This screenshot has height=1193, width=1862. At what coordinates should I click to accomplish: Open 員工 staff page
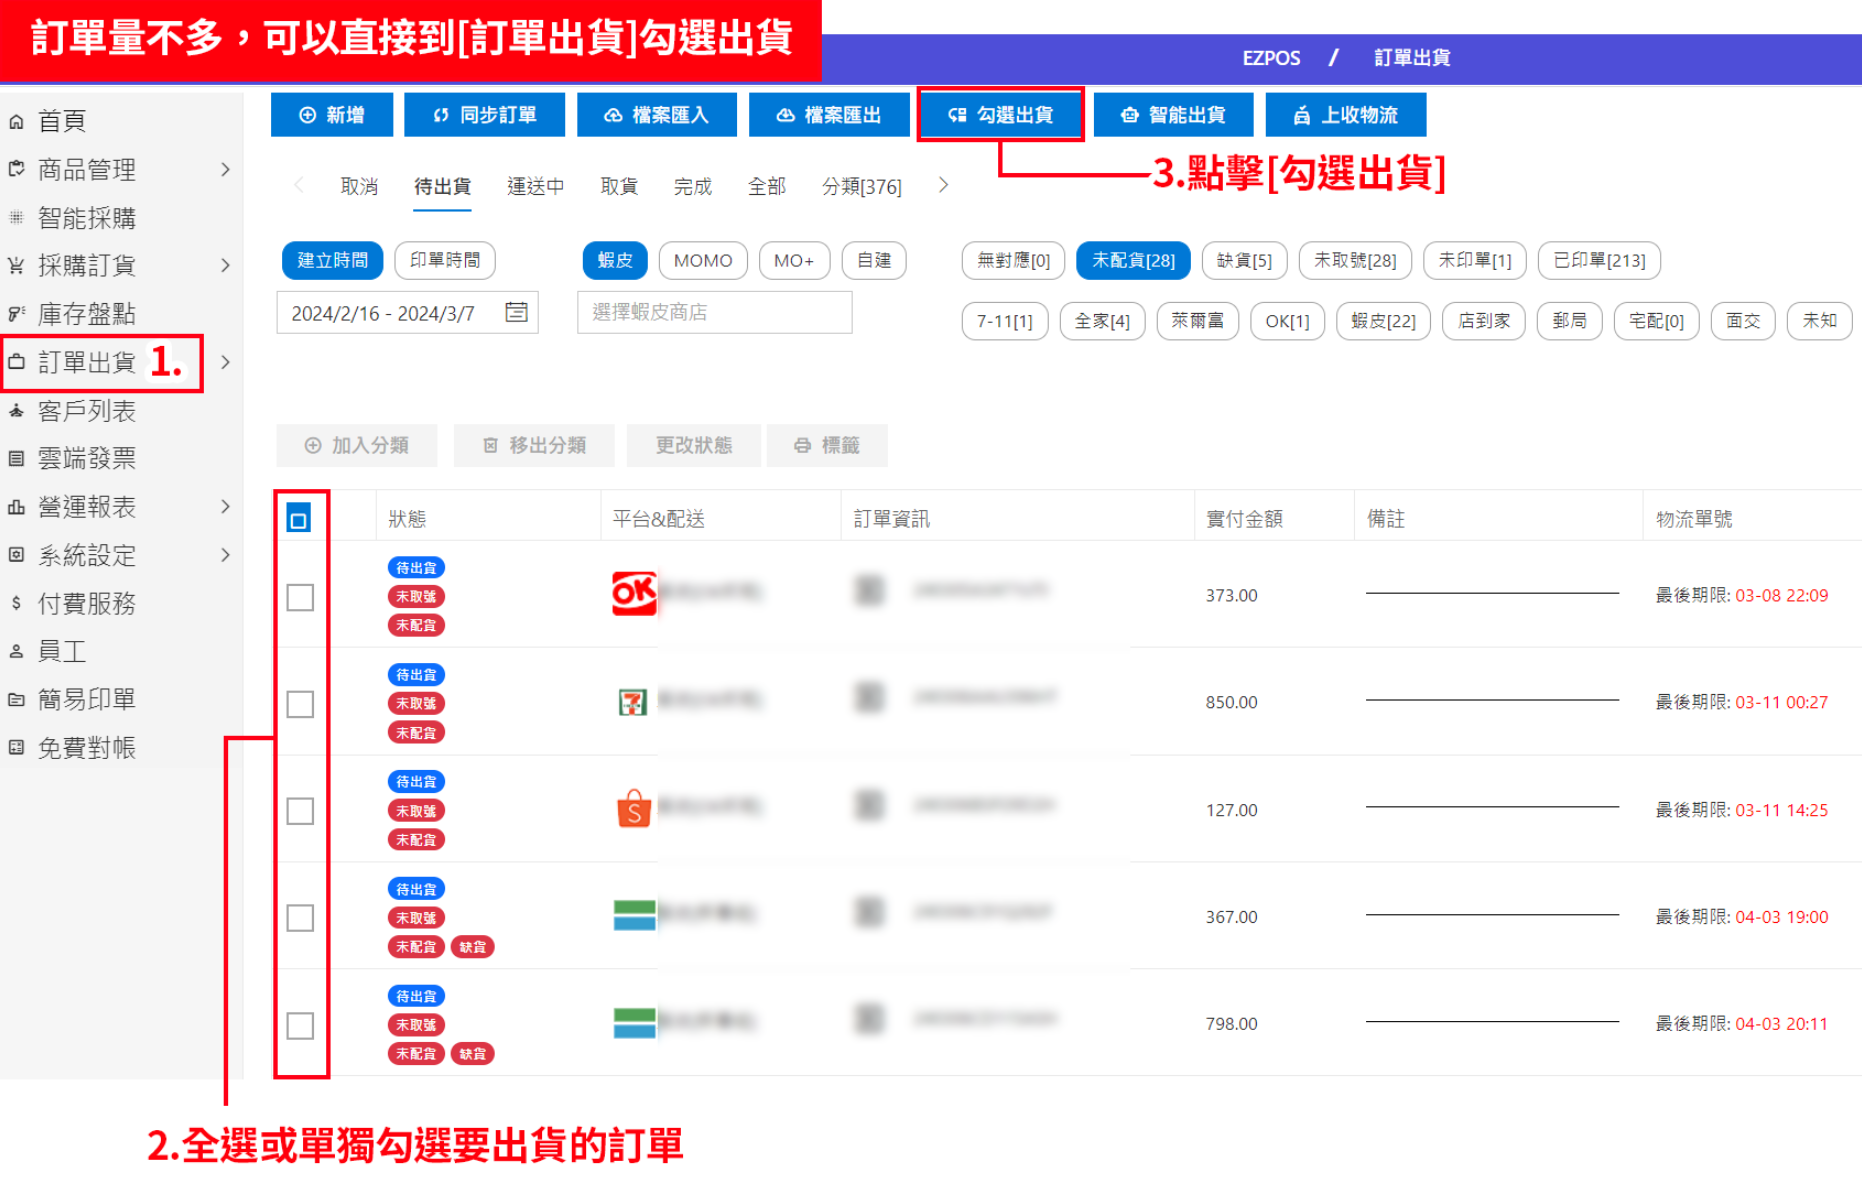point(62,651)
